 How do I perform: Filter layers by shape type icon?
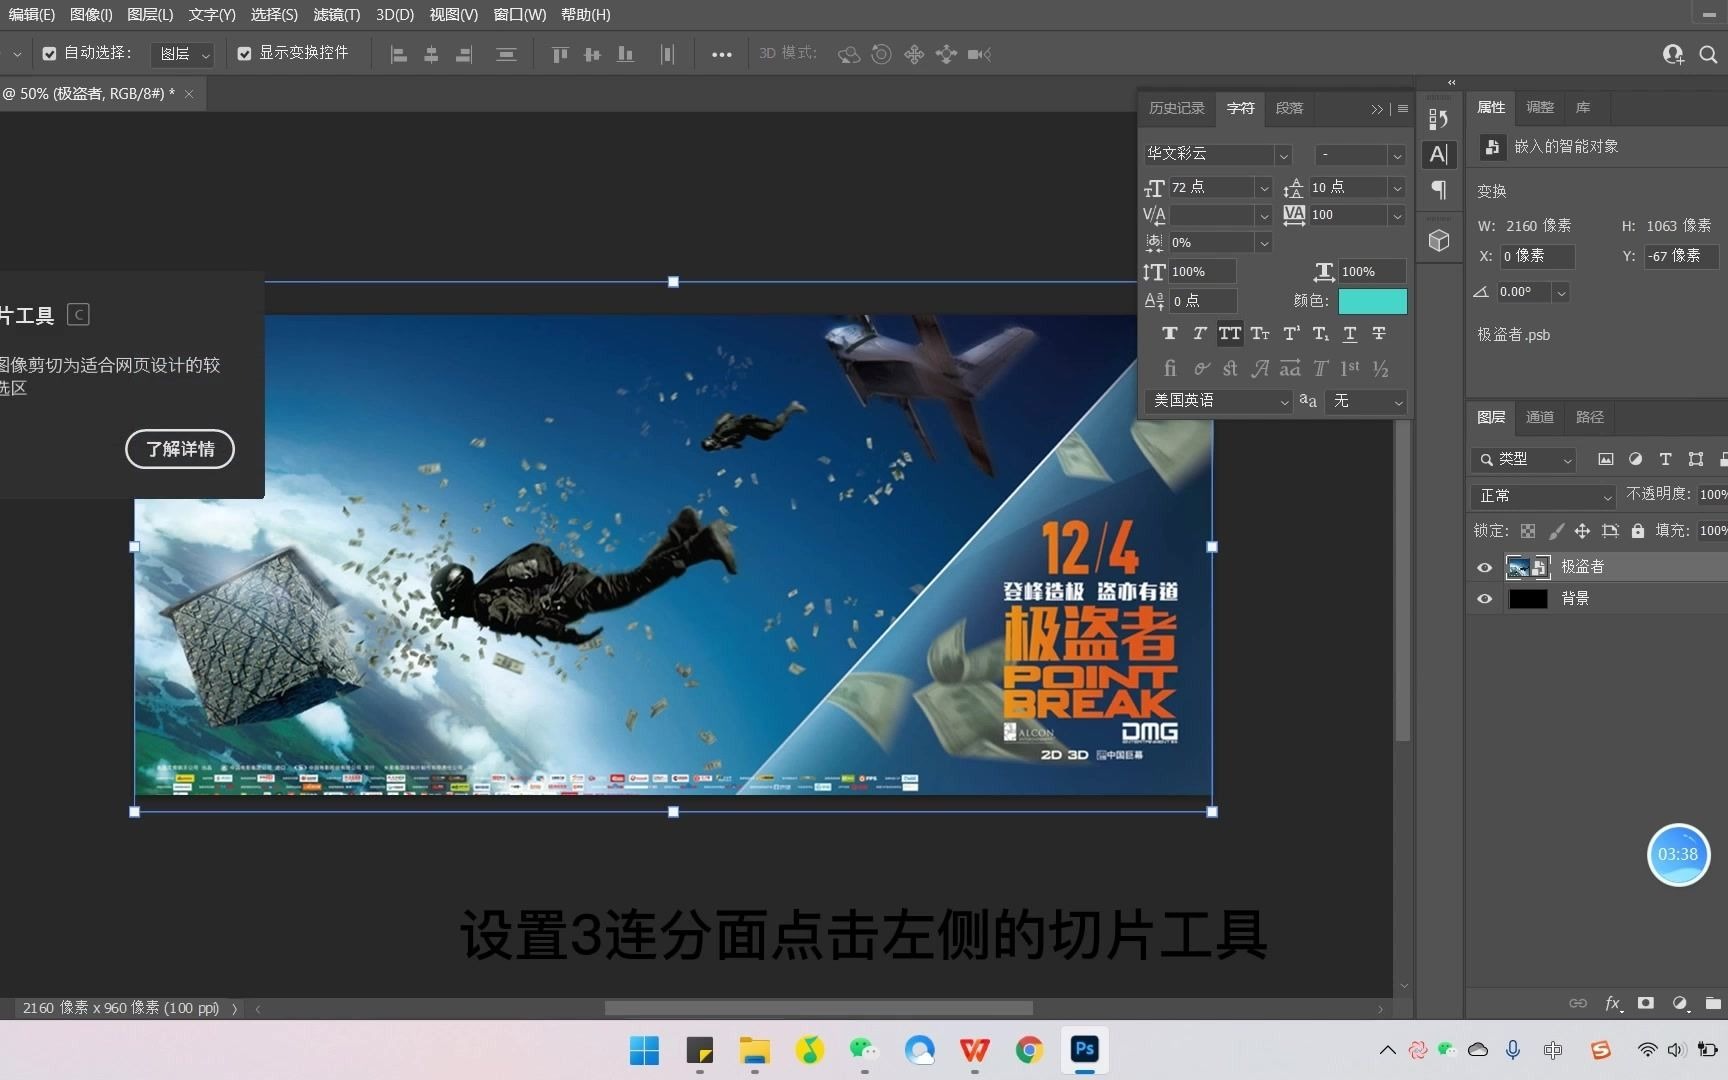click(x=1695, y=459)
